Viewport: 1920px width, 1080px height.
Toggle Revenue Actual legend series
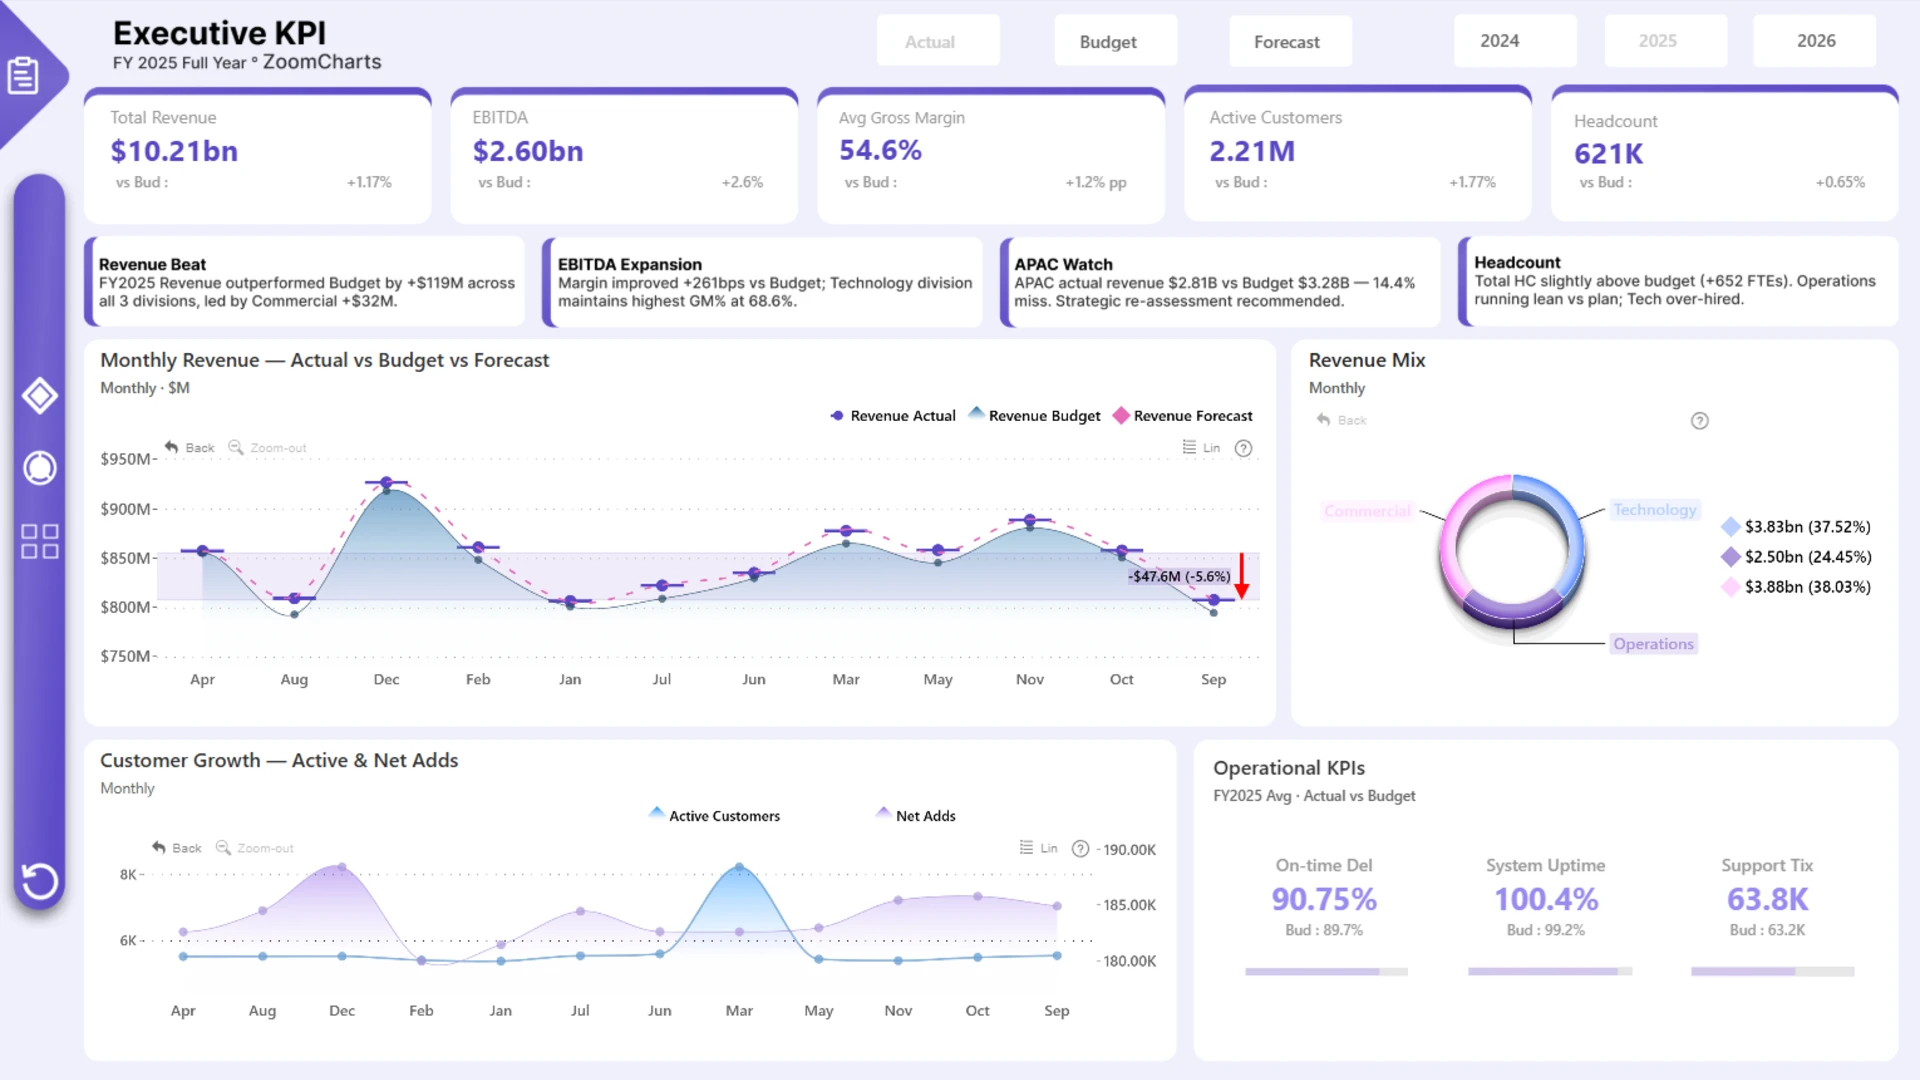[x=893, y=416]
